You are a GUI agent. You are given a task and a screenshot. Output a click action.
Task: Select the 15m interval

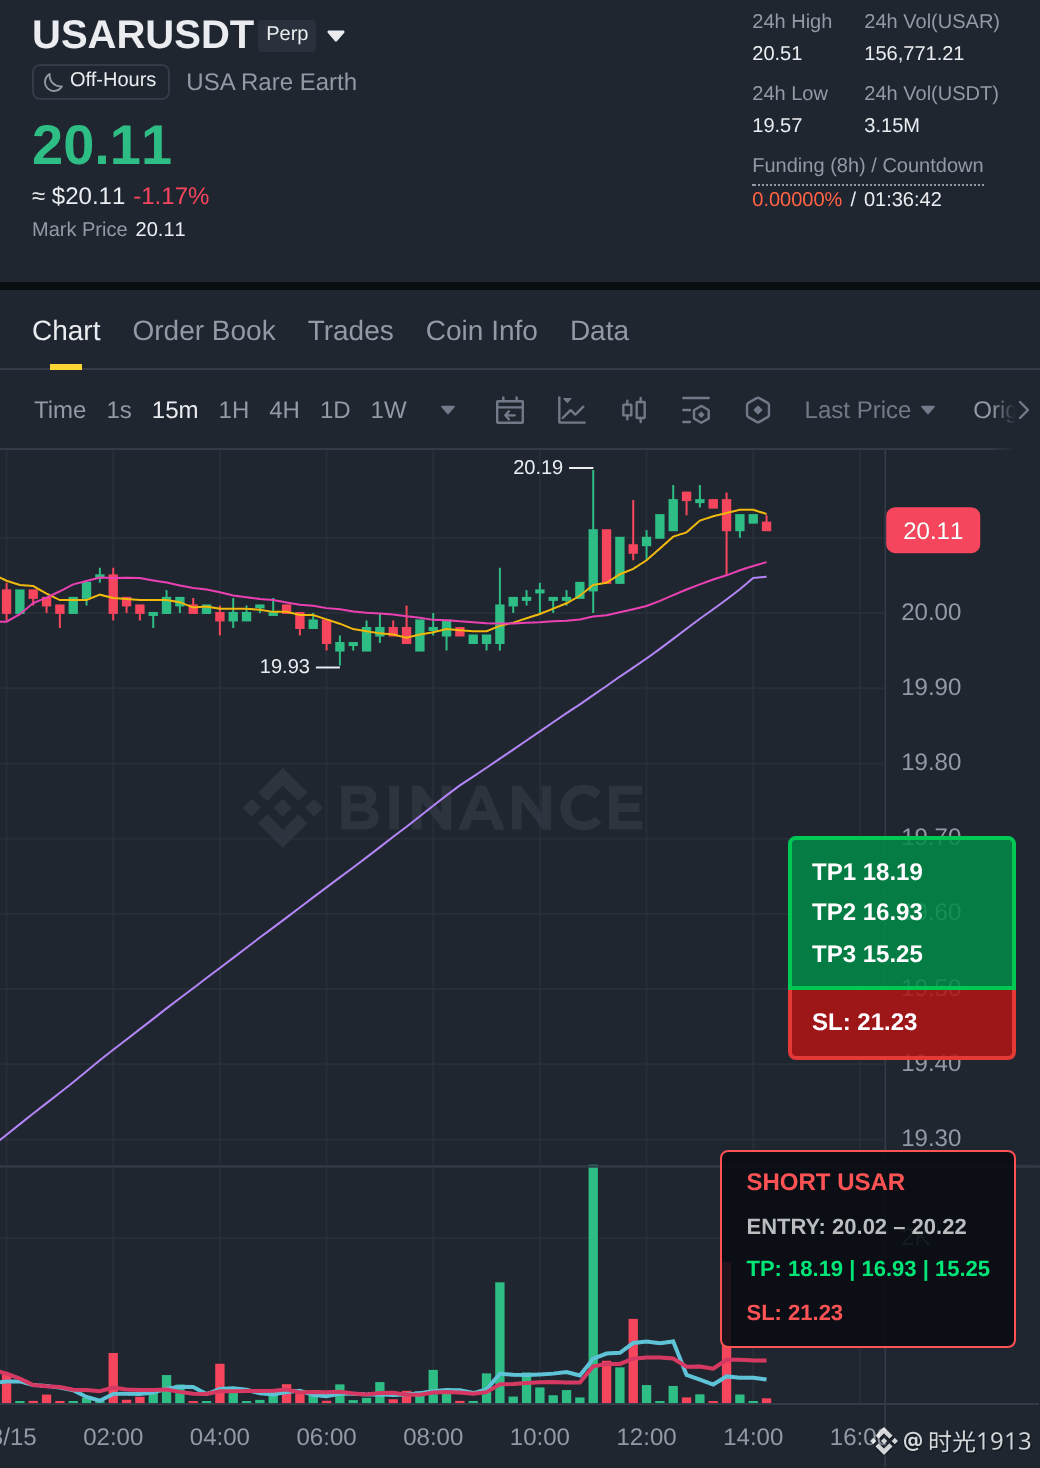(175, 410)
